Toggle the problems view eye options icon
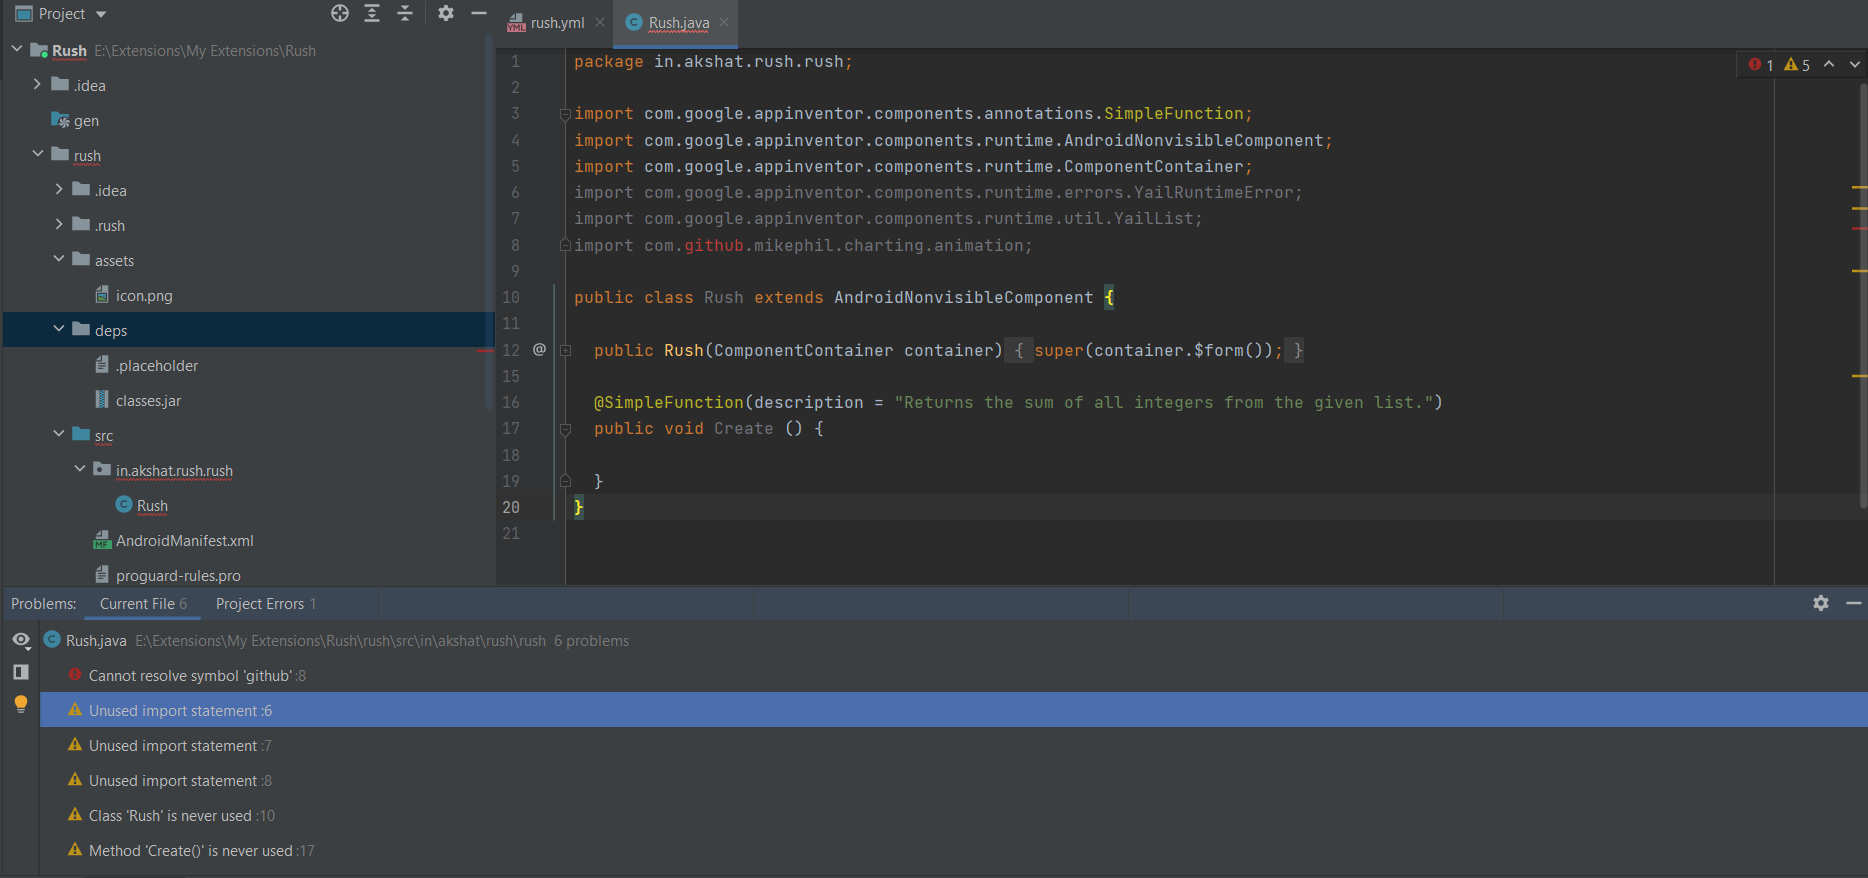 tap(21, 640)
